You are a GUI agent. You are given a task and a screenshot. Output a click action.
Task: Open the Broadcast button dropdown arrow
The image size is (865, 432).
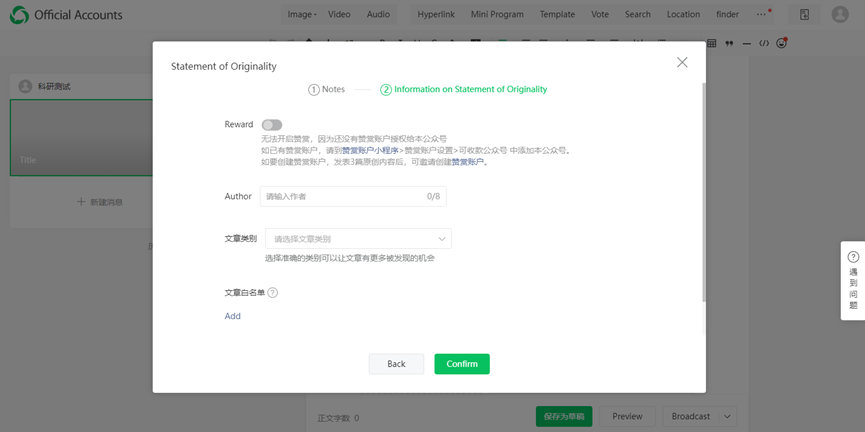727,417
